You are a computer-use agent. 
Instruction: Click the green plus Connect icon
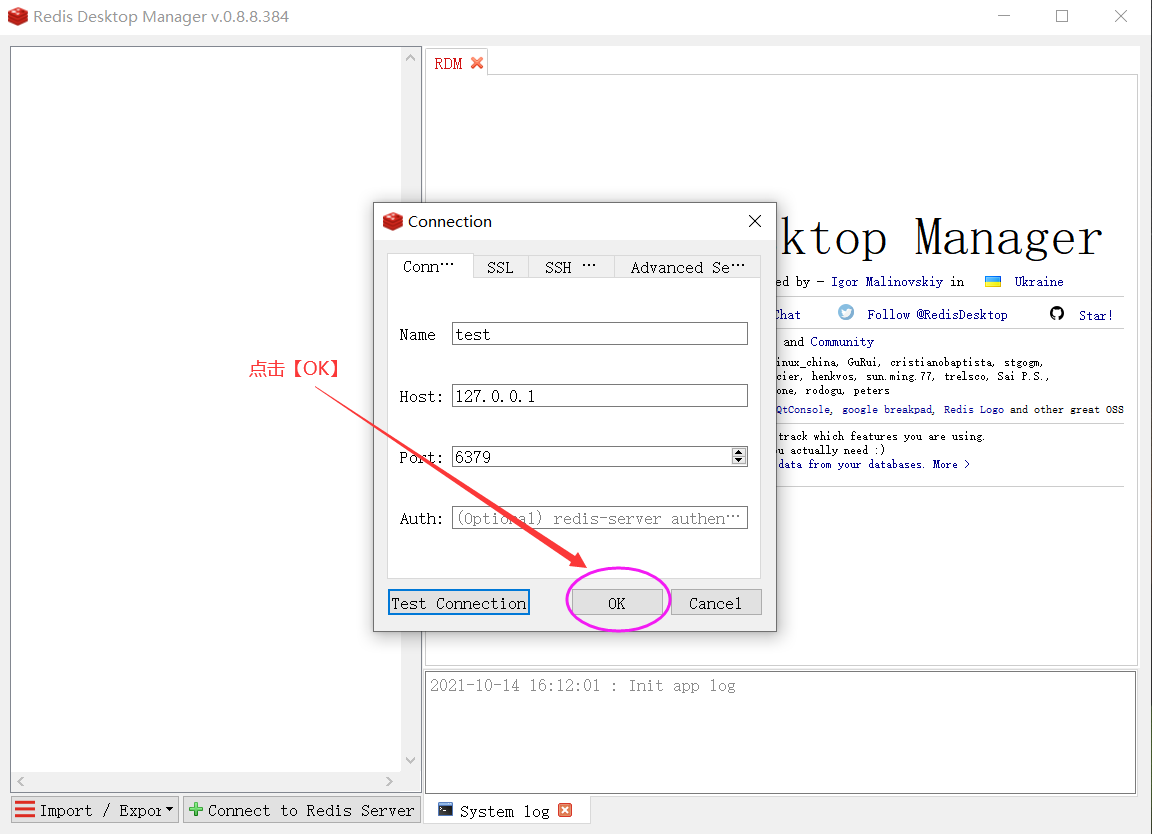195,810
